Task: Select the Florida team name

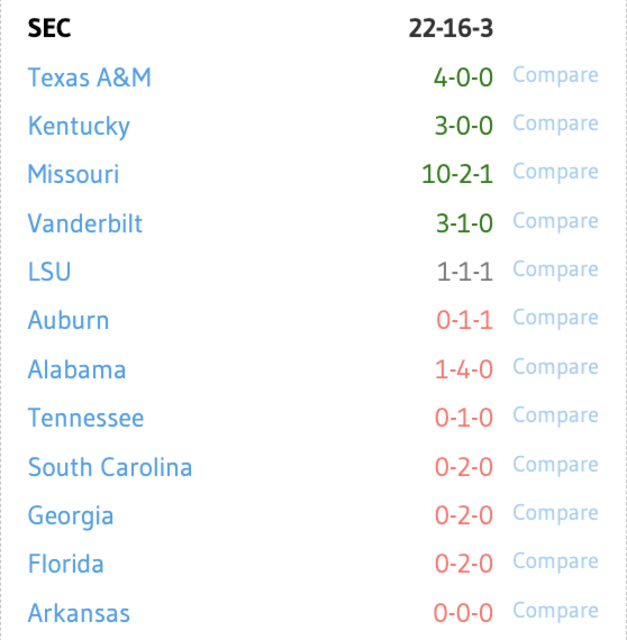Action: [66, 564]
